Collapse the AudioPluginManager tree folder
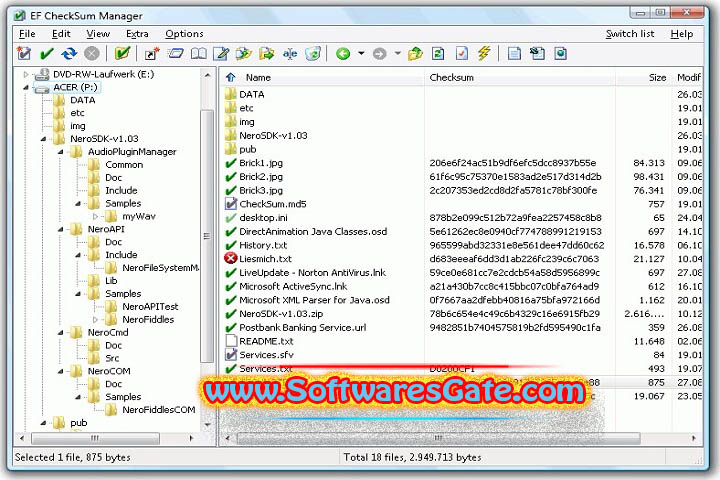The image size is (720, 480). pos(61,152)
